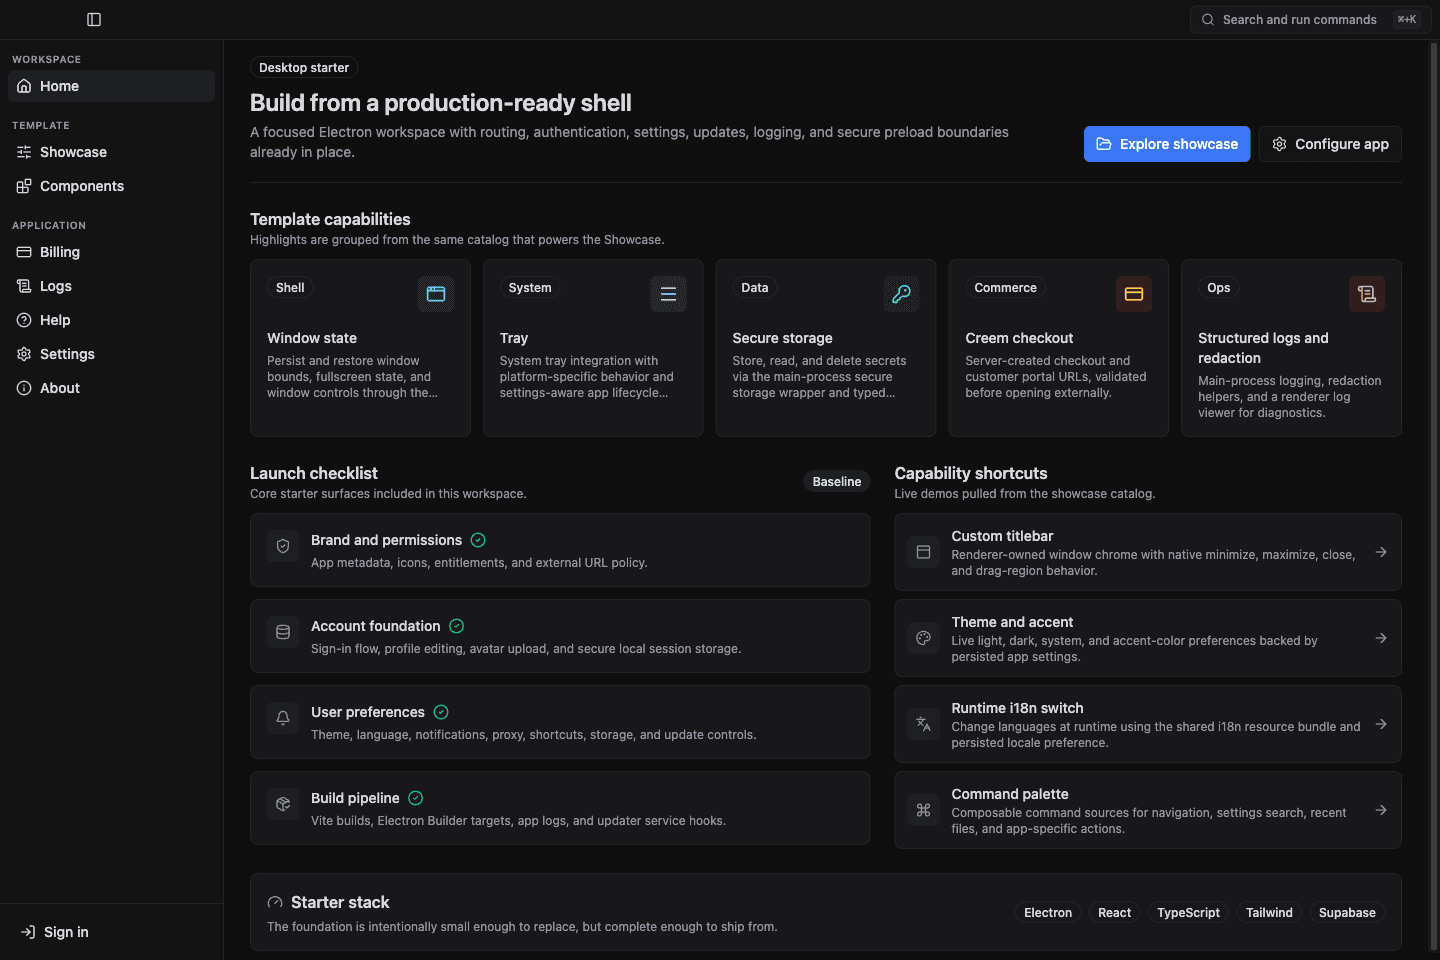Click the vertical scrollbar on the right edge
Image resolution: width=1440 pixels, height=960 pixels.
point(1434,495)
